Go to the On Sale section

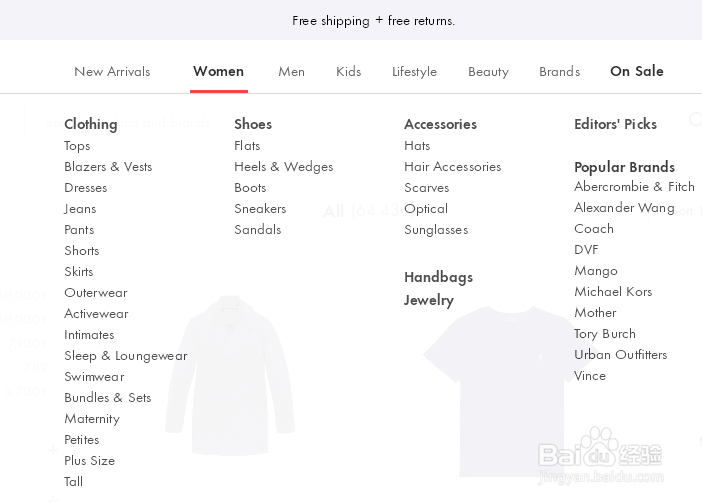[636, 71]
